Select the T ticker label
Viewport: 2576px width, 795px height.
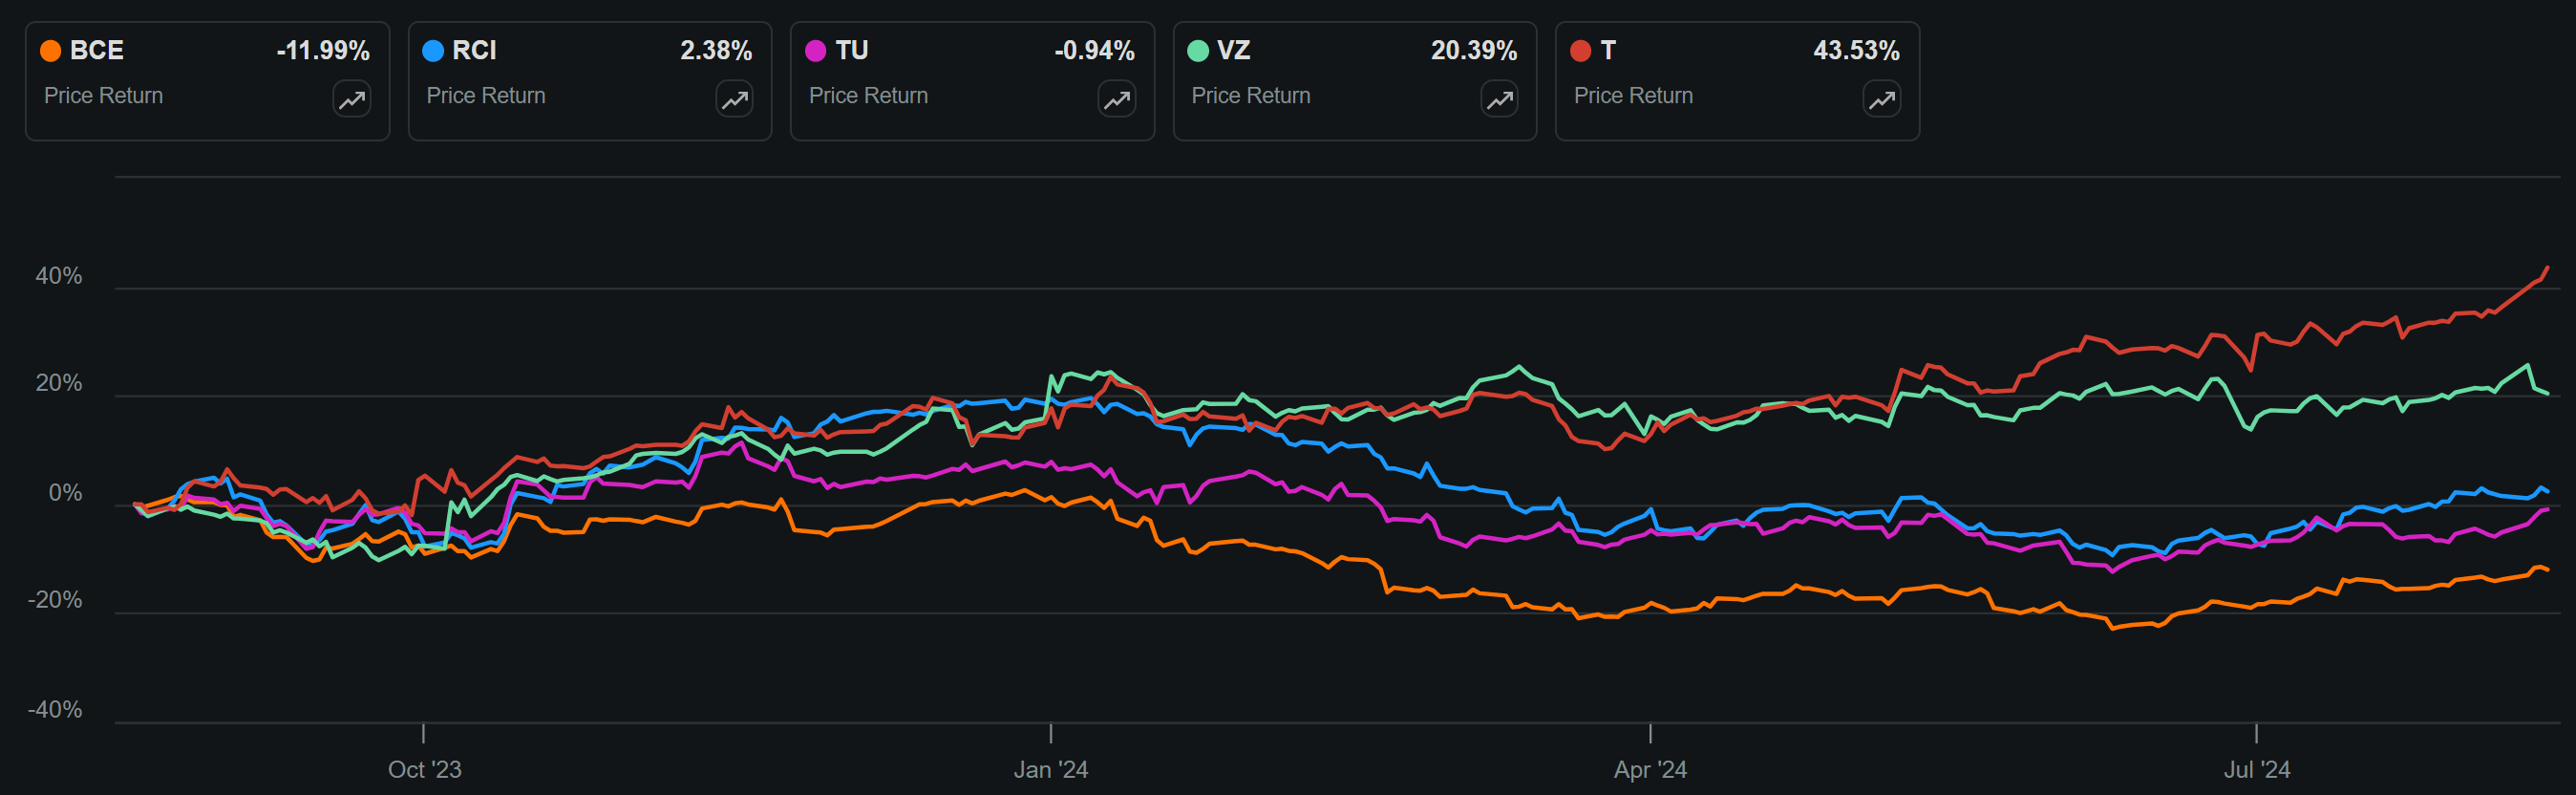click(x=1608, y=51)
